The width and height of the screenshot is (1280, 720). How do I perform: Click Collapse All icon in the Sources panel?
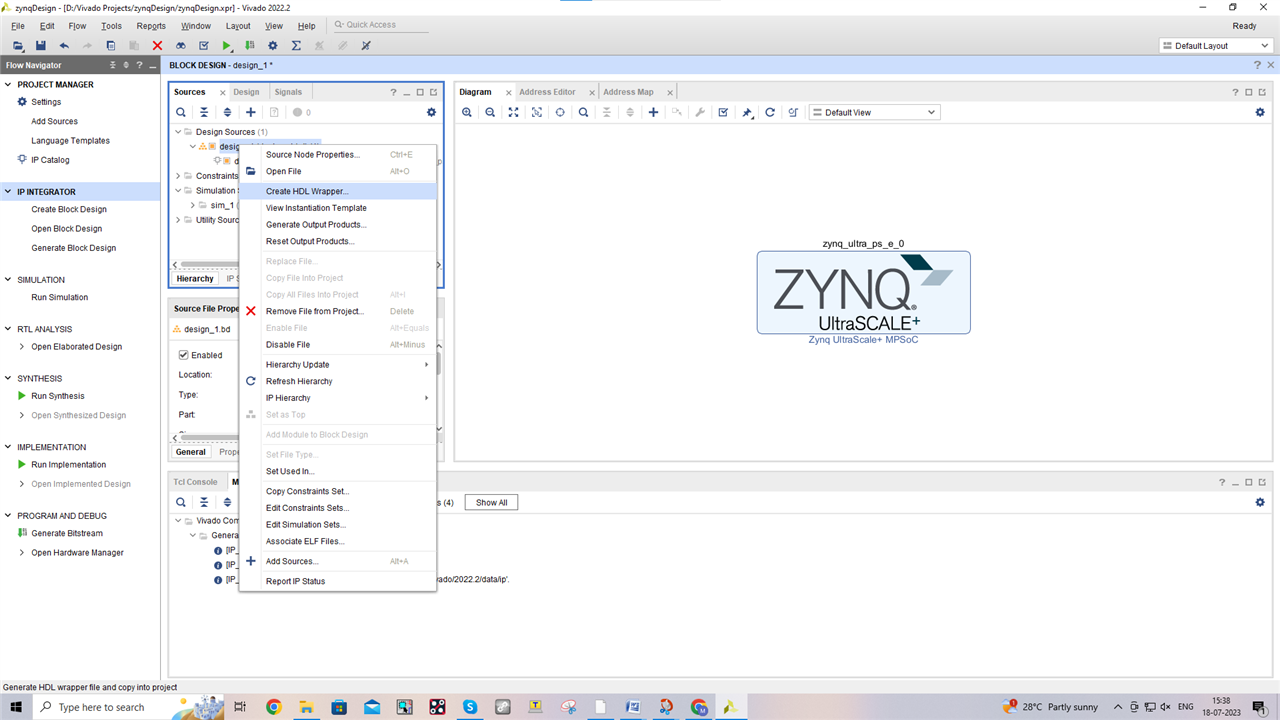click(204, 112)
